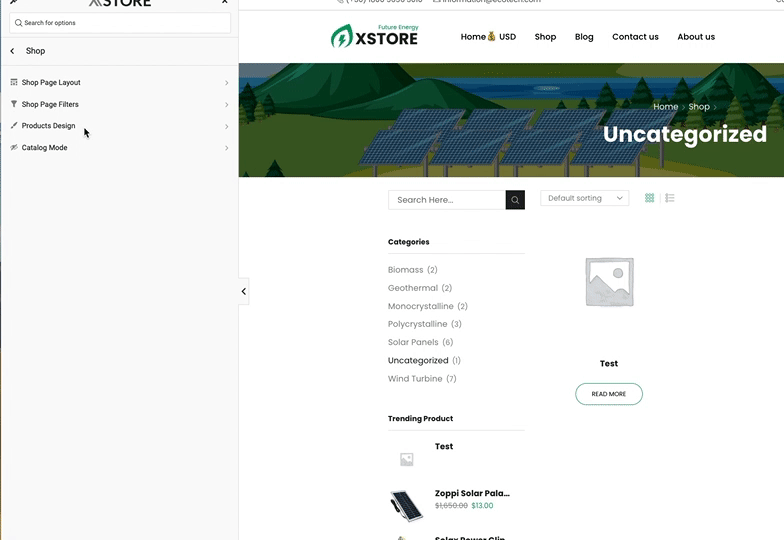Open Shop Page Layout settings
This screenshot has width=784, height=540.
click(x=120, y=82)
